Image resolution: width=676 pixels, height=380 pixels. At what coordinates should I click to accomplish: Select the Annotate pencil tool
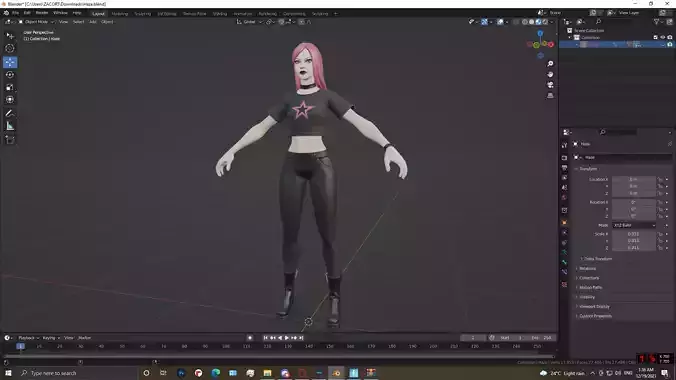(x=10, y=113)
